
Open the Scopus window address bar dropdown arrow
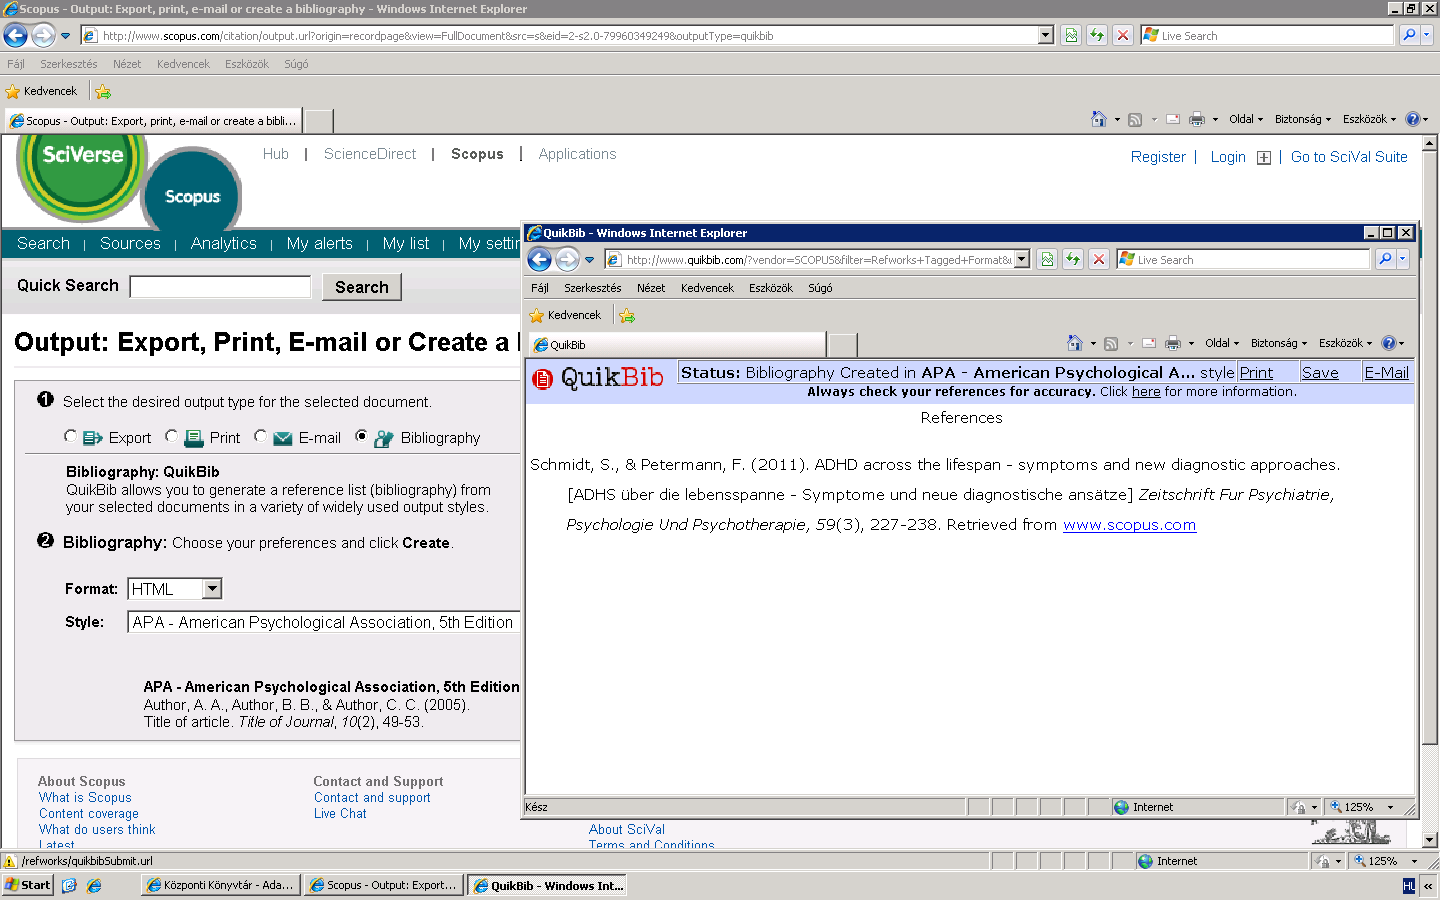coord(1046,35)
